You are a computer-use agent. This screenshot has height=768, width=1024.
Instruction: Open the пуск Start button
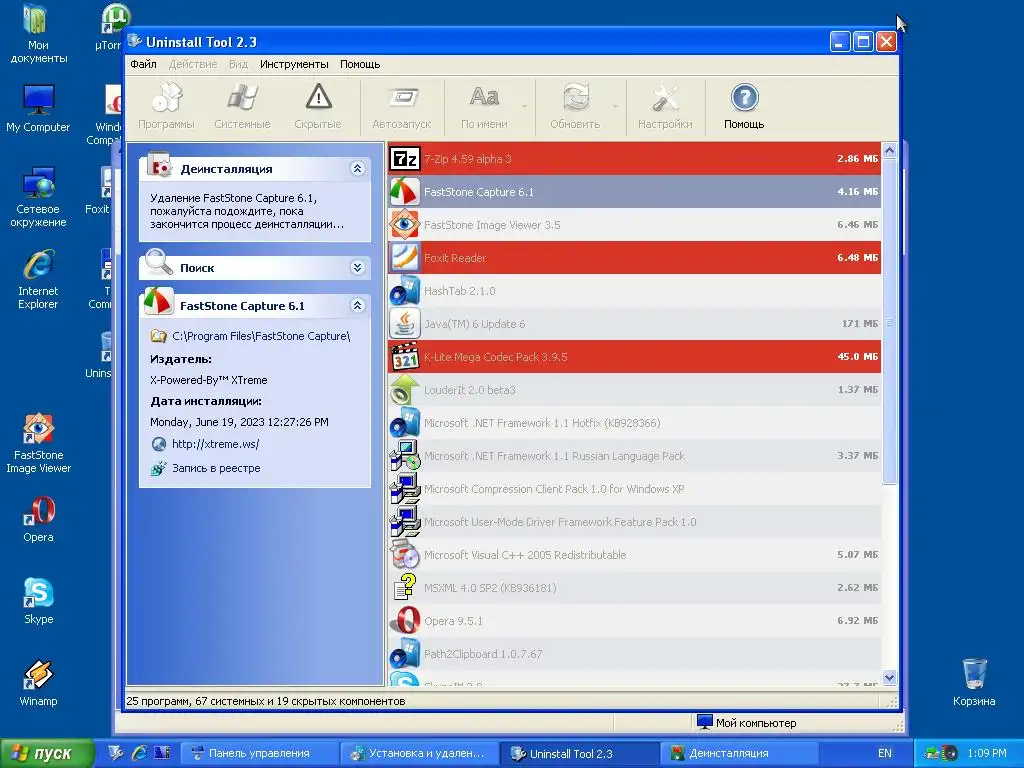[x=46, y=753]
